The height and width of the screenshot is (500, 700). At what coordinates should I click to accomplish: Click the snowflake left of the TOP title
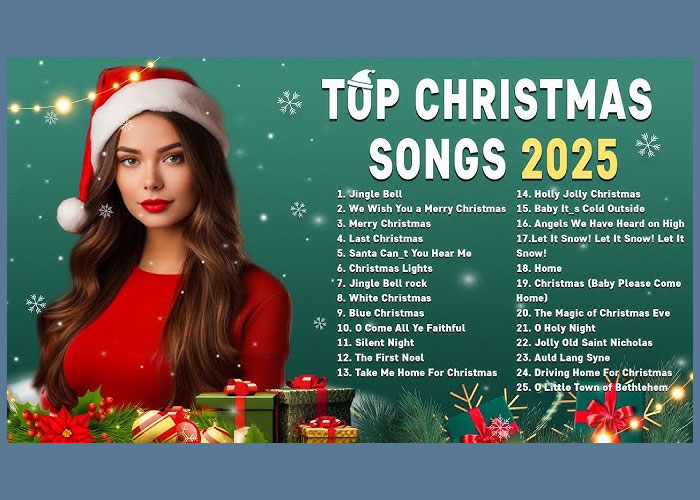pyautogui.click(x=289, y=102)
